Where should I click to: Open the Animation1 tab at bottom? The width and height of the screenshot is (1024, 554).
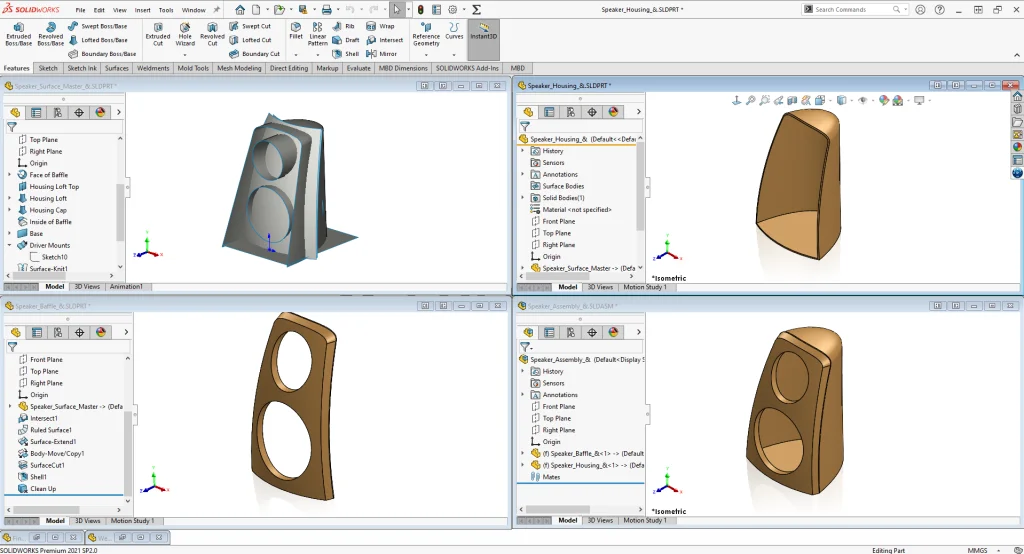tap(126, 286)
